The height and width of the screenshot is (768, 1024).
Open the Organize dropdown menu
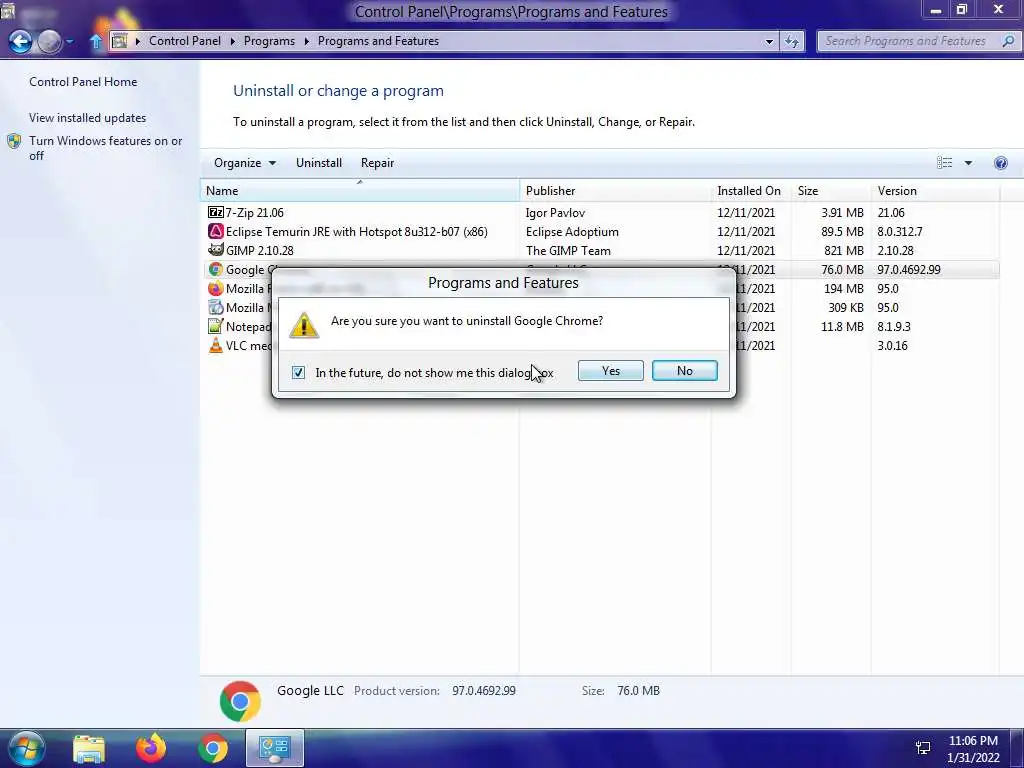coord(245,163)
